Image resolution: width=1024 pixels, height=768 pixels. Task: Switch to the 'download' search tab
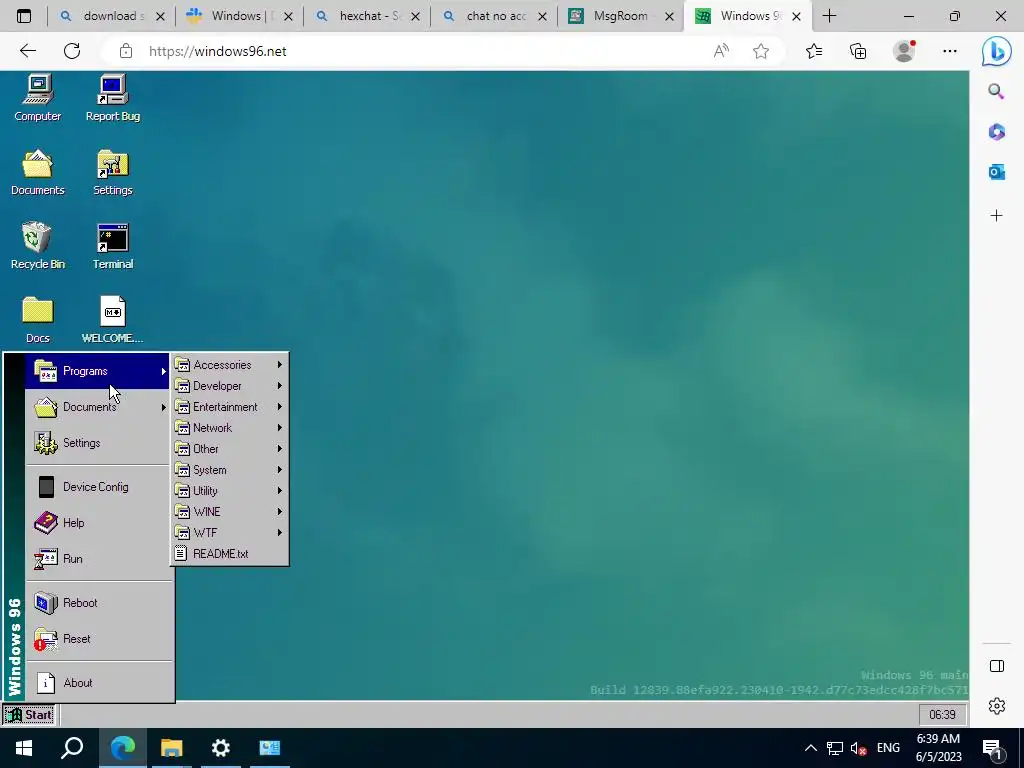point(112,16)
